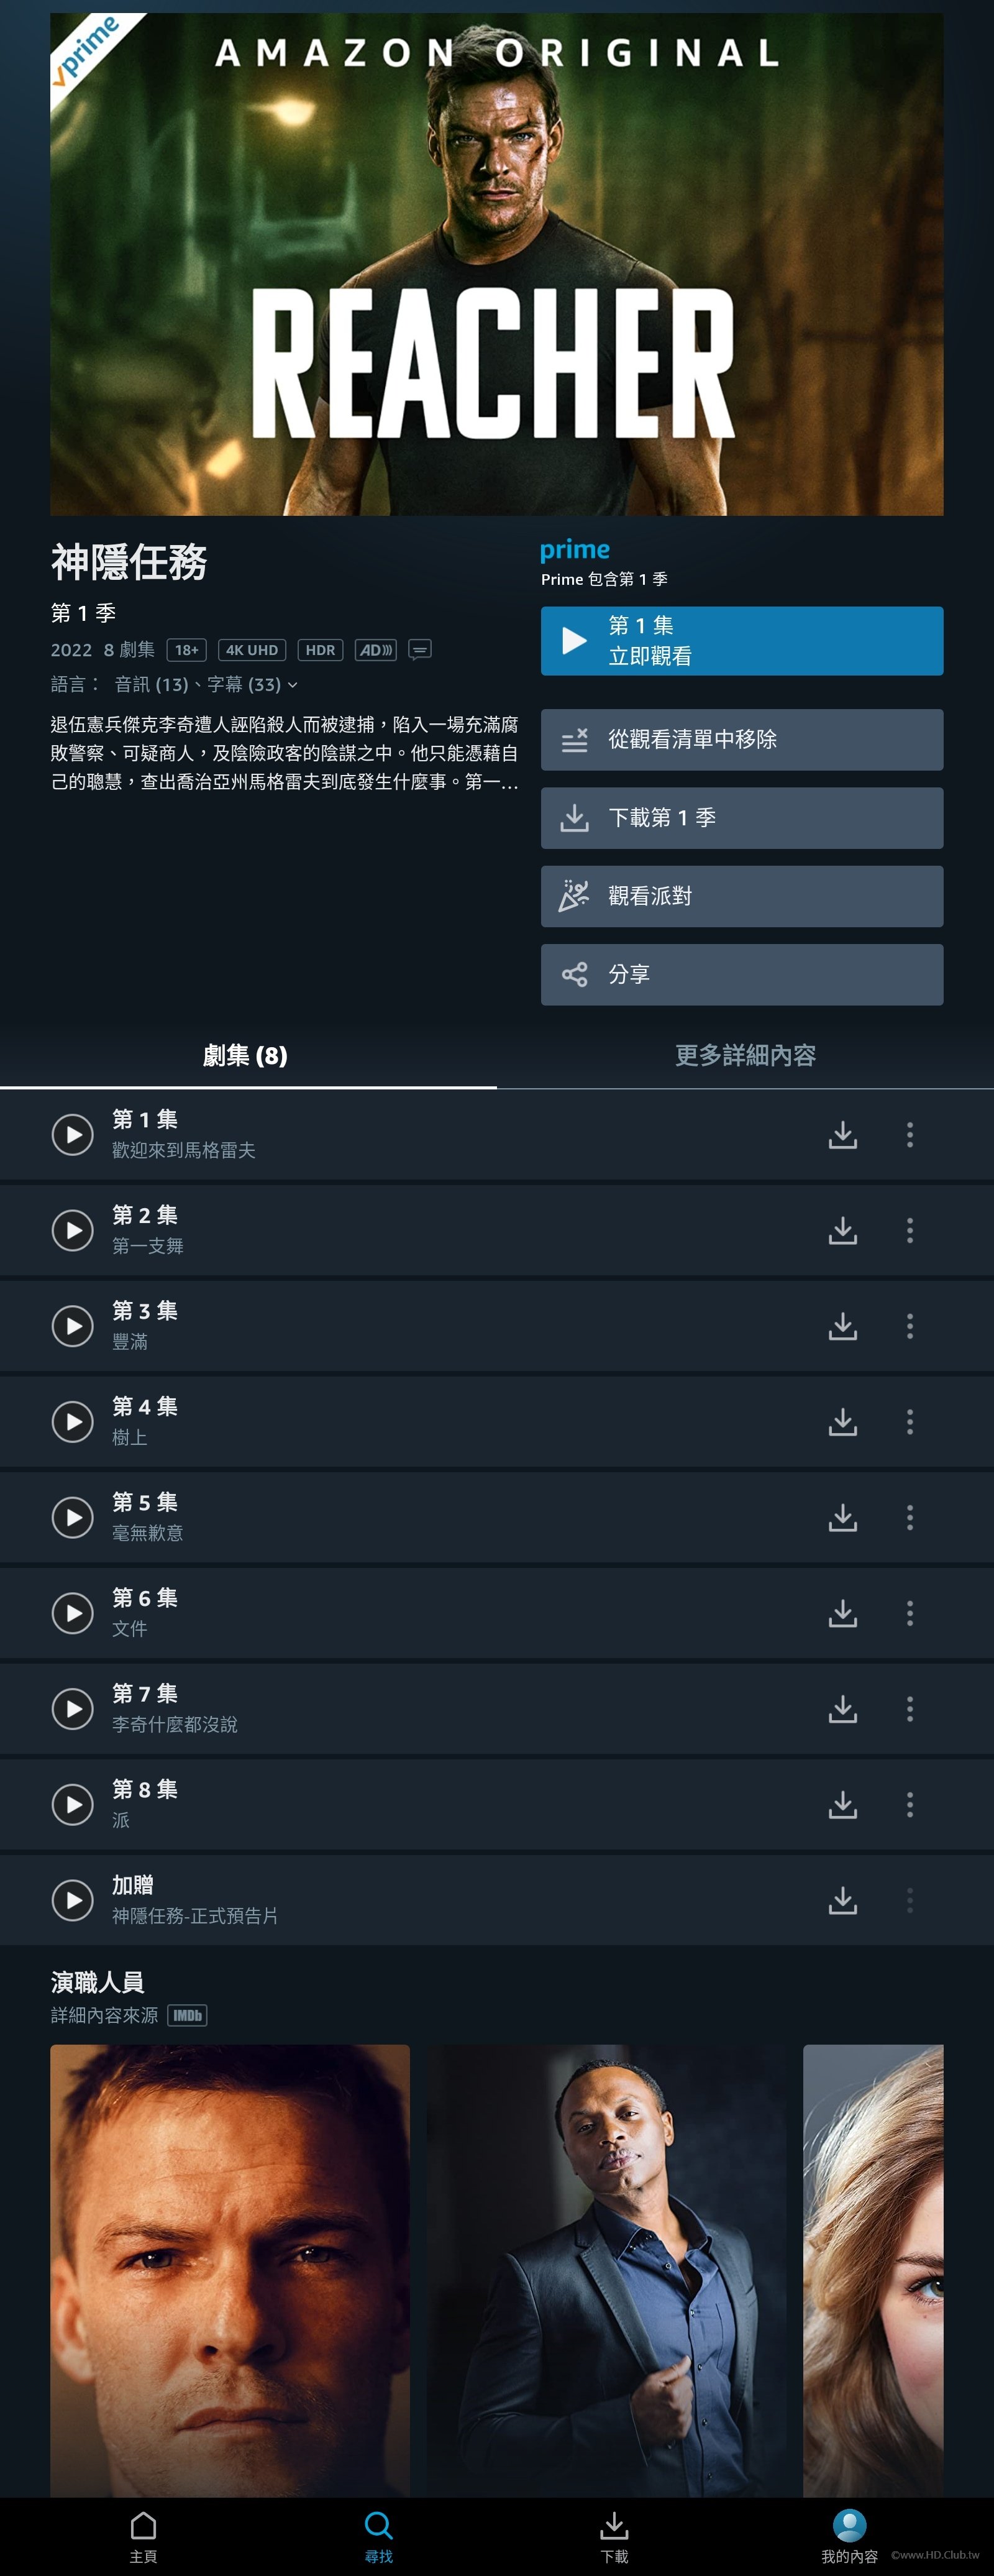Select the 劇集 (8) tab
994x2576 pixels.
point(246,1056)
